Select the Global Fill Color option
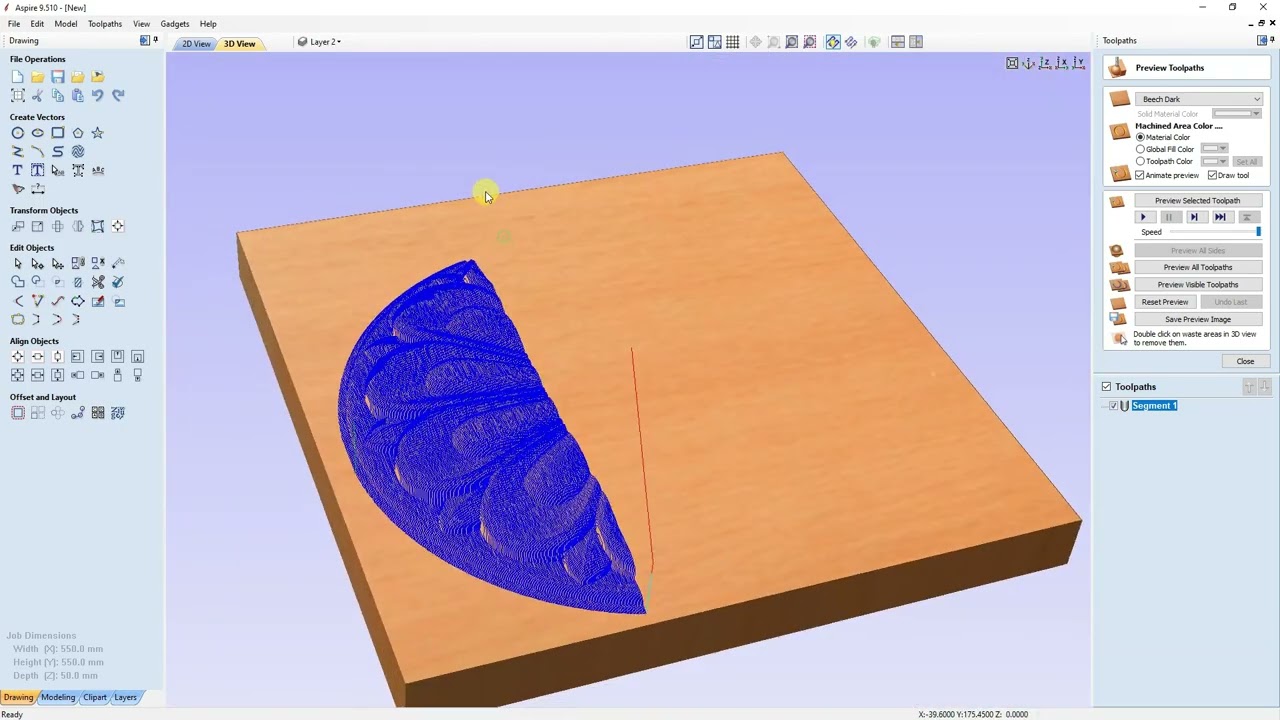 (1140, 149)
